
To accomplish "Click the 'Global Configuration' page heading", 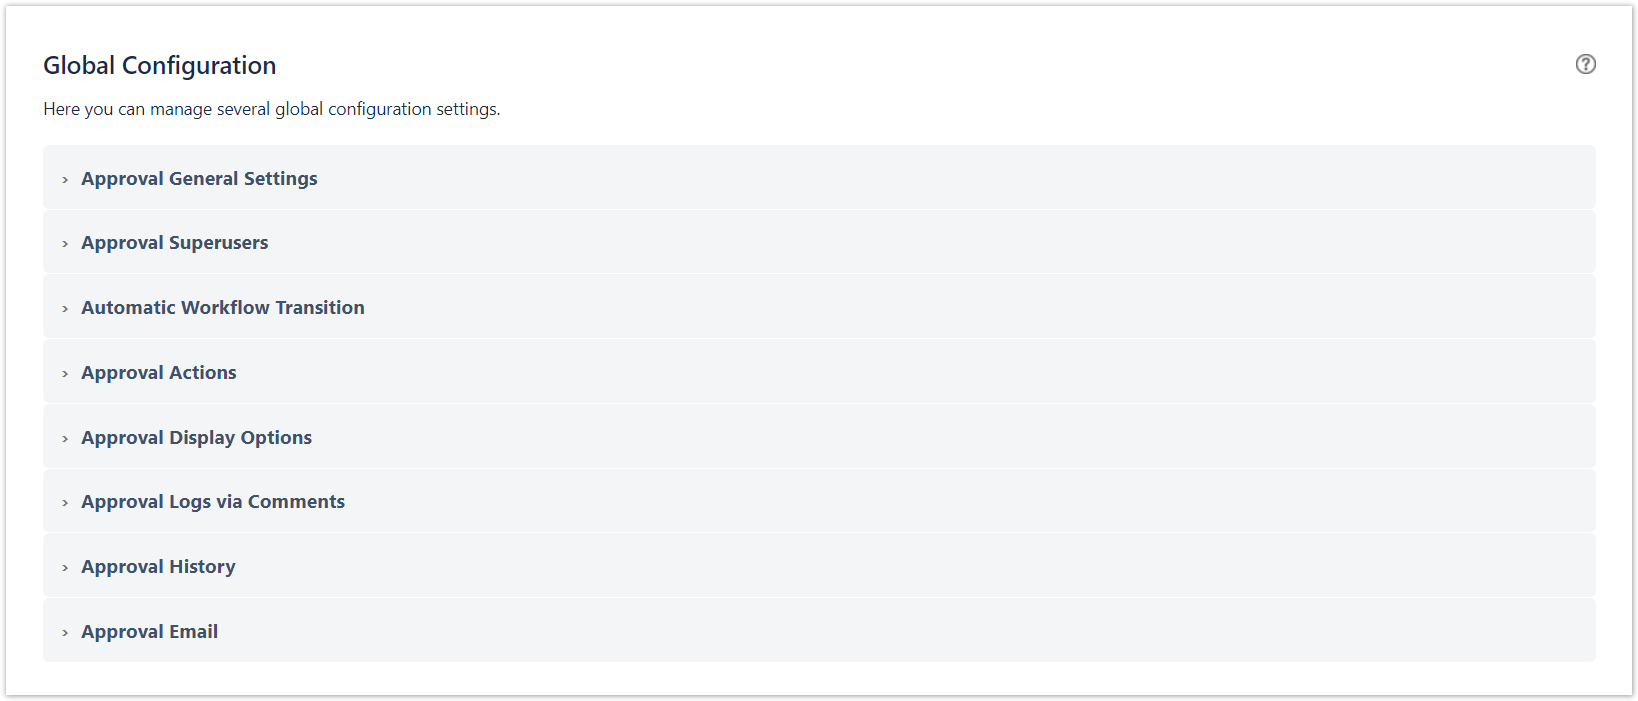I will click(160, 66).
